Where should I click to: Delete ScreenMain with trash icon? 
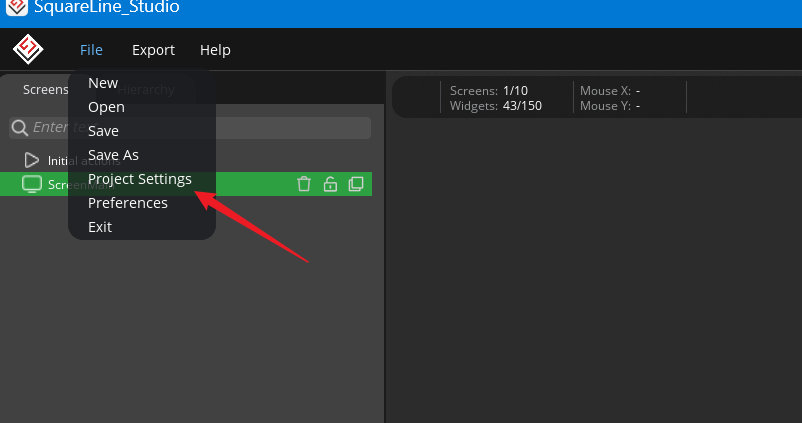(x=304, y=184)
